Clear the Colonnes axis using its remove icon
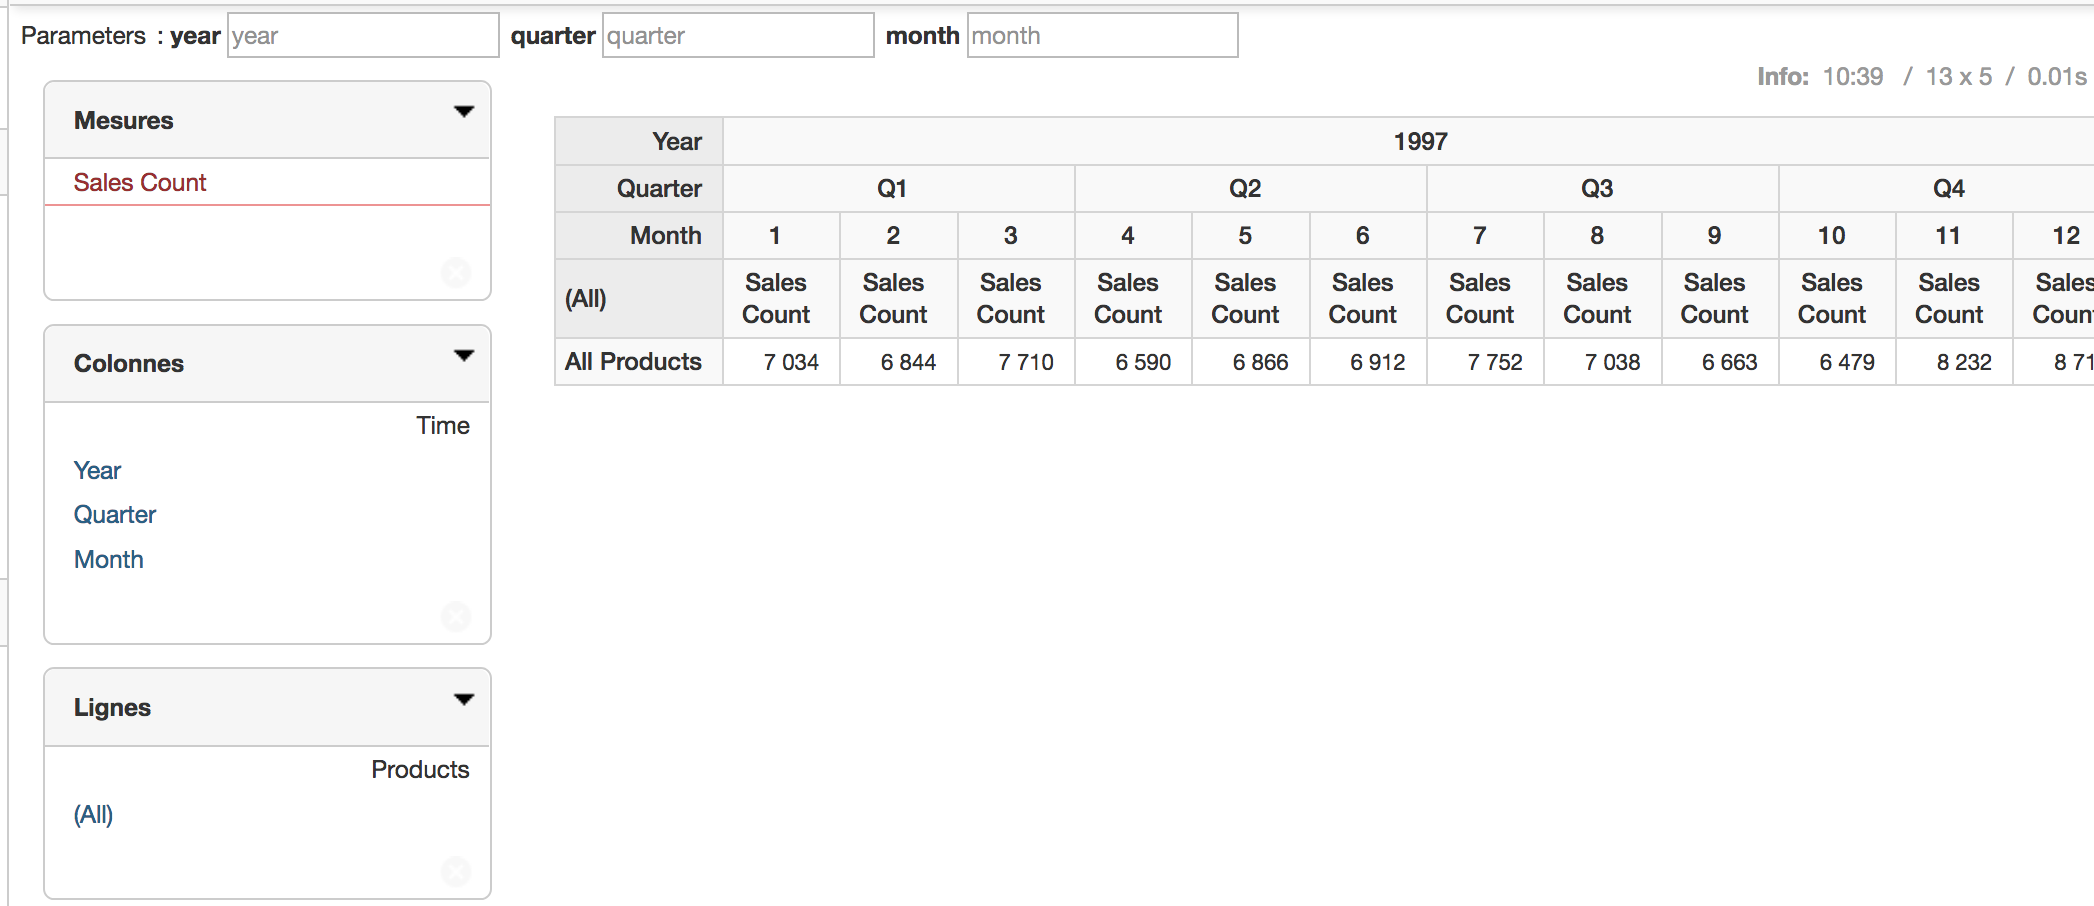The image size is (2094, 906). (x=456, y=617)
